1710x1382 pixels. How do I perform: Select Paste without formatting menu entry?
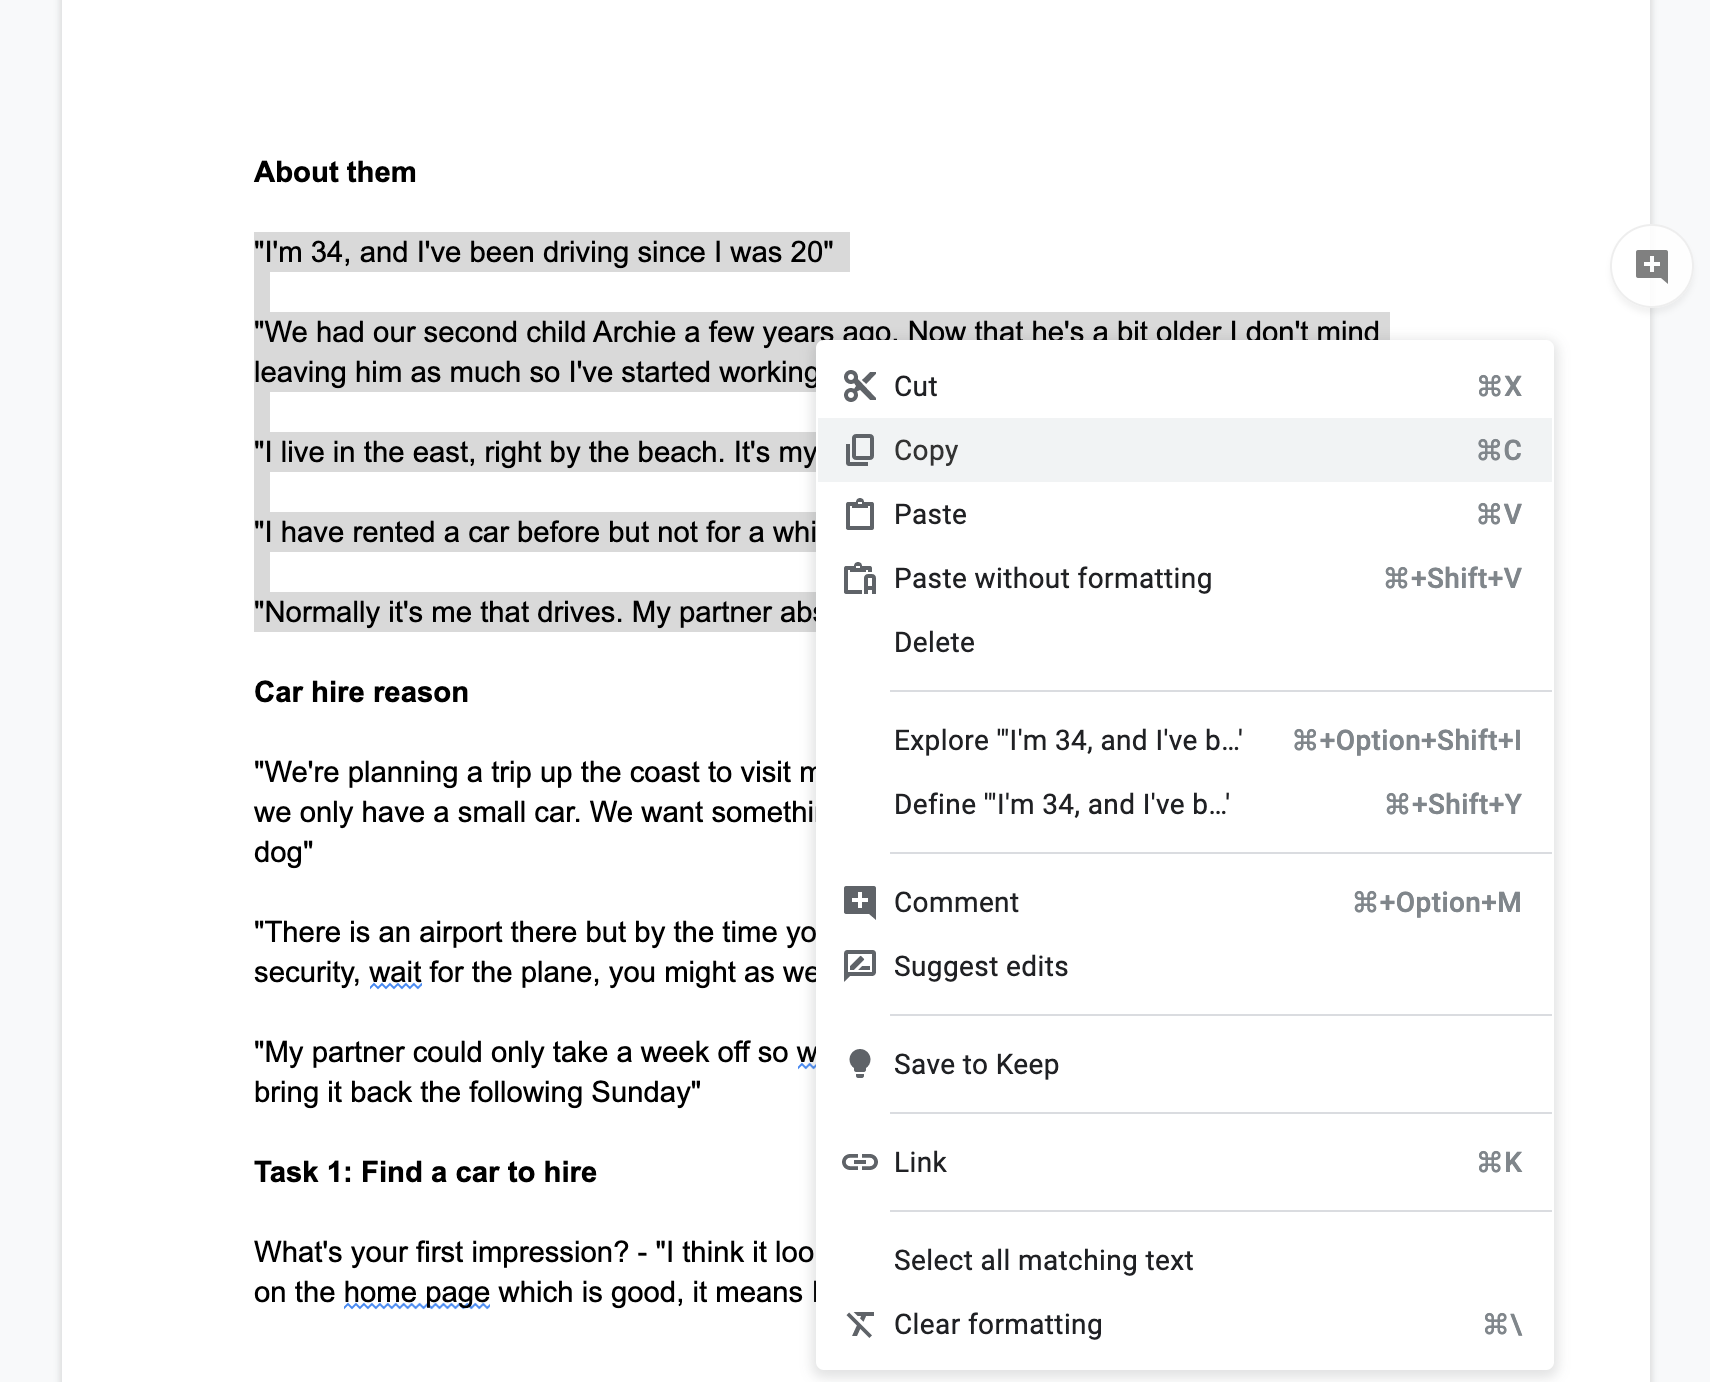click(1185, 578)
